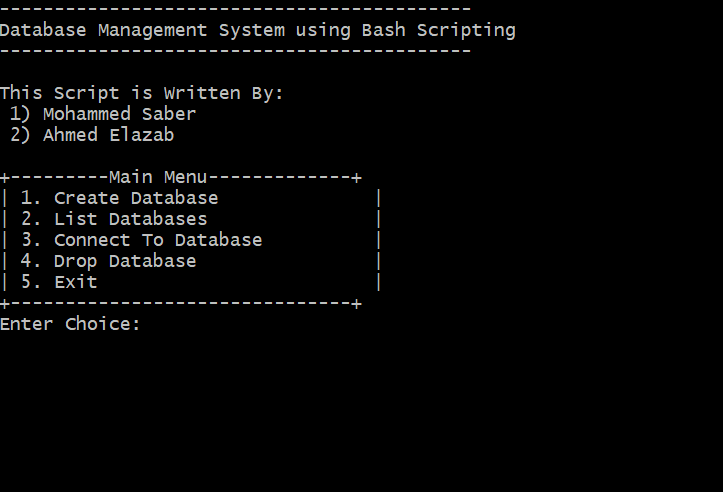
Task: Click the This Script is Written By text
Action: pyautogui.click(x=142, y=93)
